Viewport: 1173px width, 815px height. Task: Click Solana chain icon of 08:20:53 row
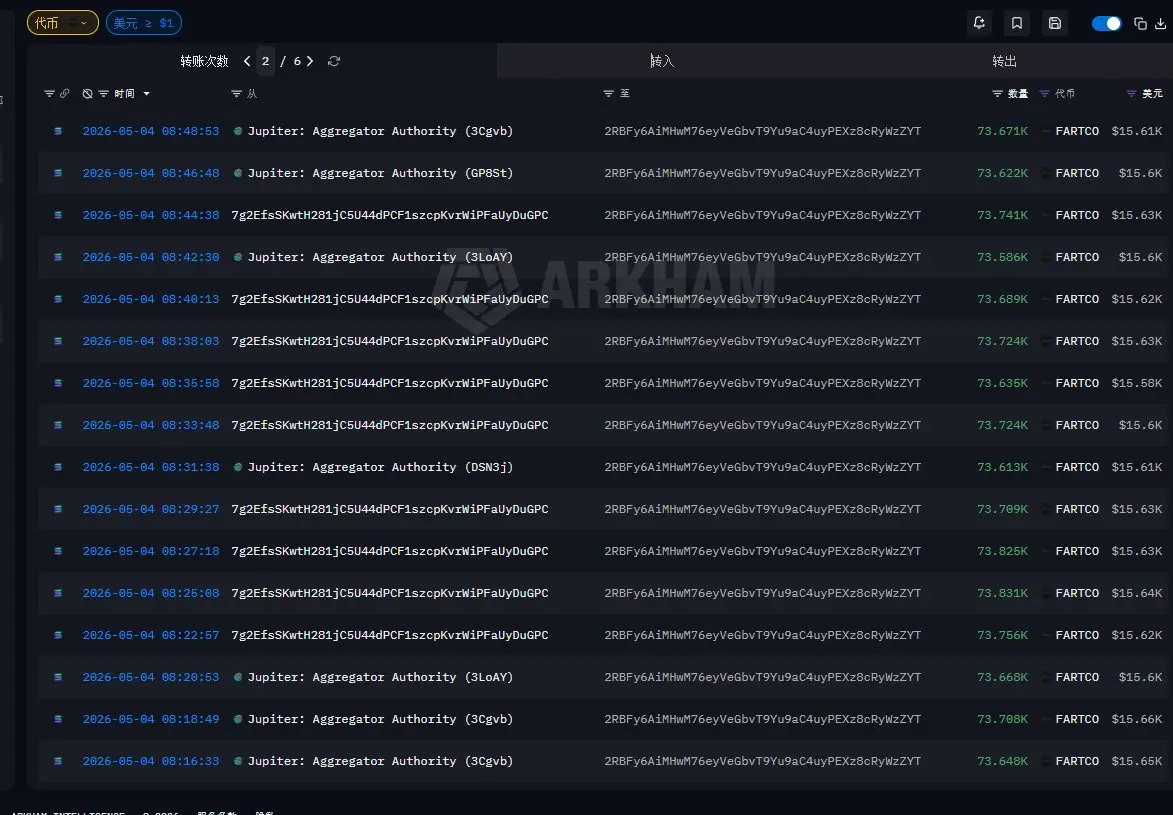click(58, 677)
